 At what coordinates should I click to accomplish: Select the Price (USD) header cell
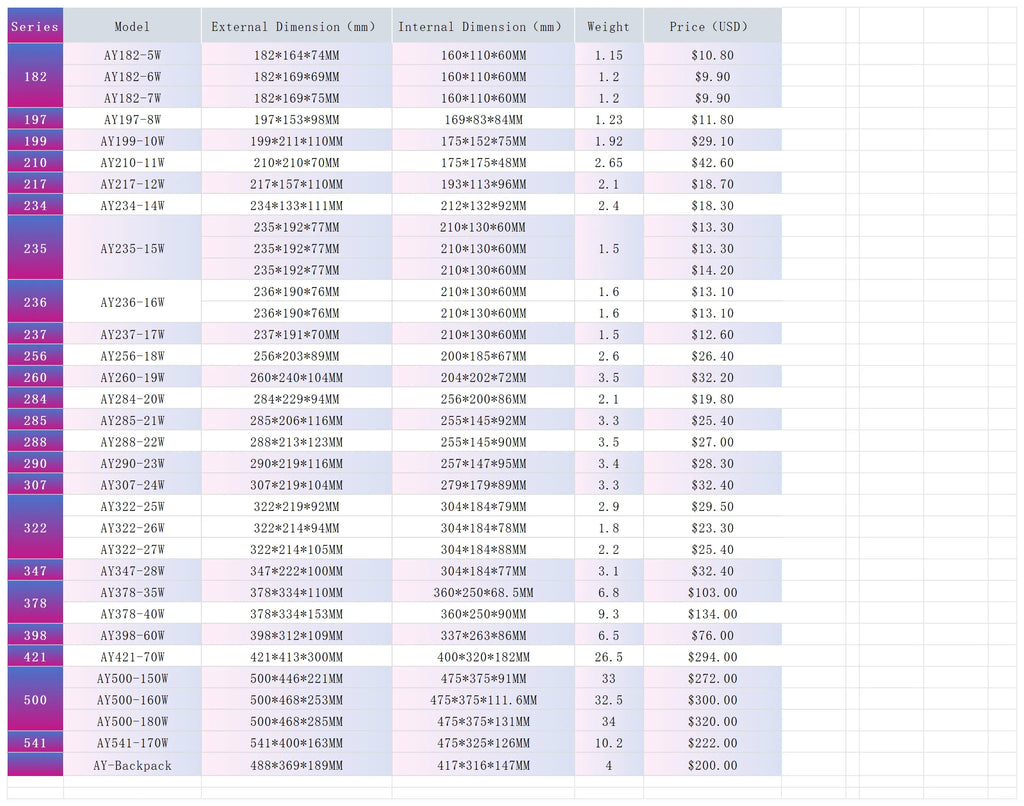coord(712,26)
